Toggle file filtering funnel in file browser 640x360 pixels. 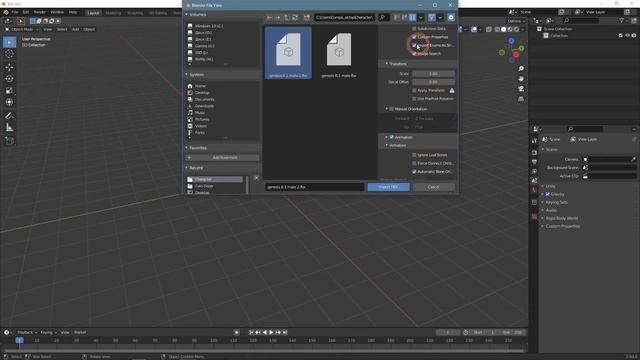tap(432, 18)
